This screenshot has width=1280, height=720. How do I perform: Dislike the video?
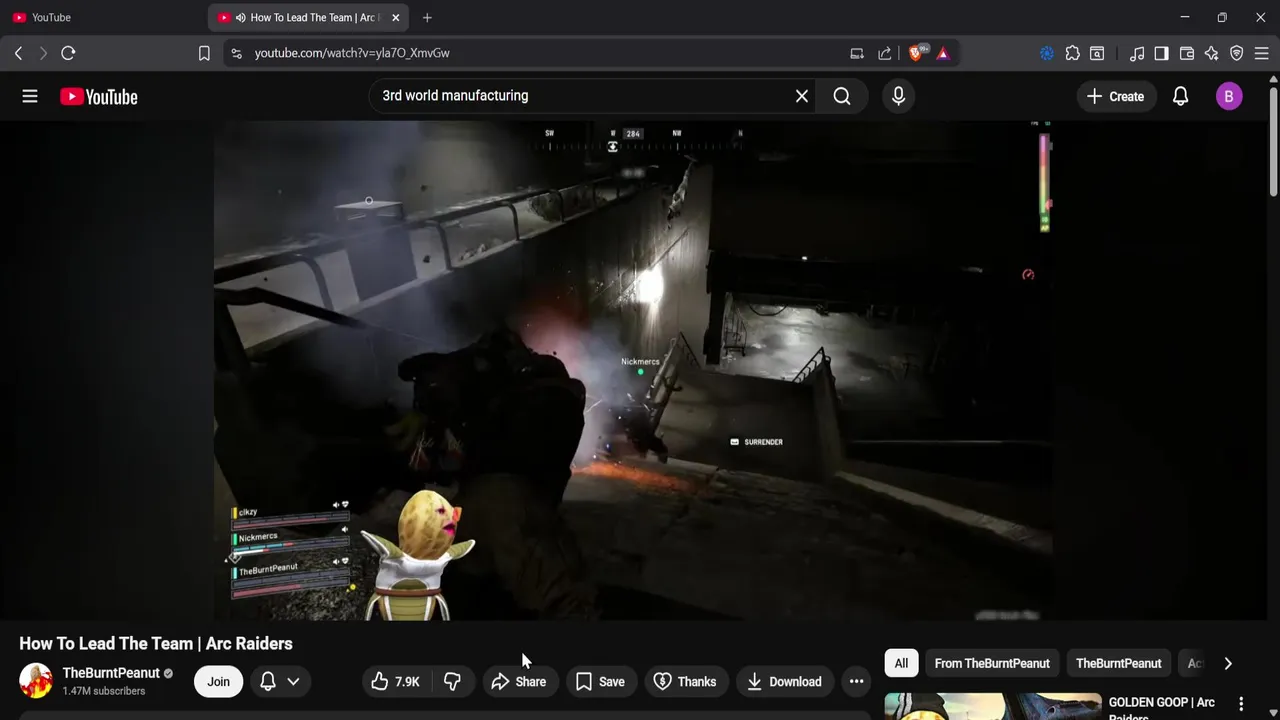point(452,682)
